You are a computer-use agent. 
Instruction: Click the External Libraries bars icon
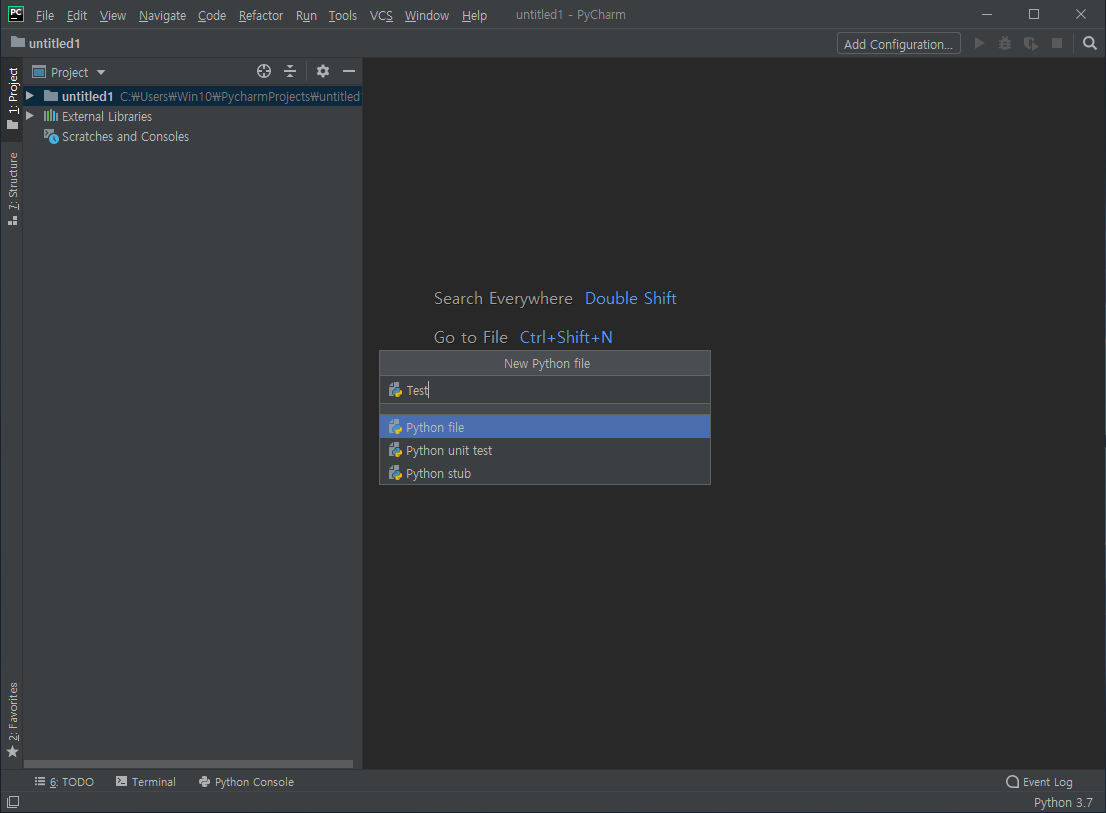click(51, 116)
